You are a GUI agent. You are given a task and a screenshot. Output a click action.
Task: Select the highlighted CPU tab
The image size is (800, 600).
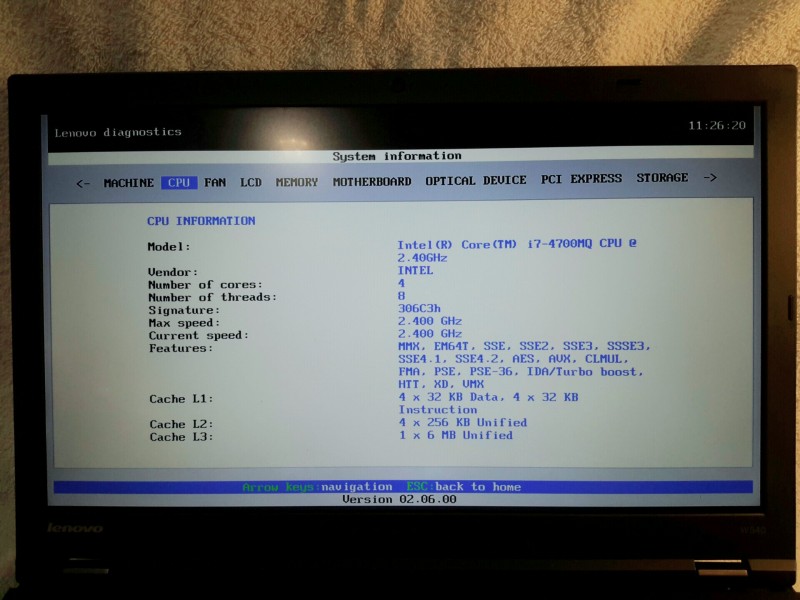(x=179, y=183)
